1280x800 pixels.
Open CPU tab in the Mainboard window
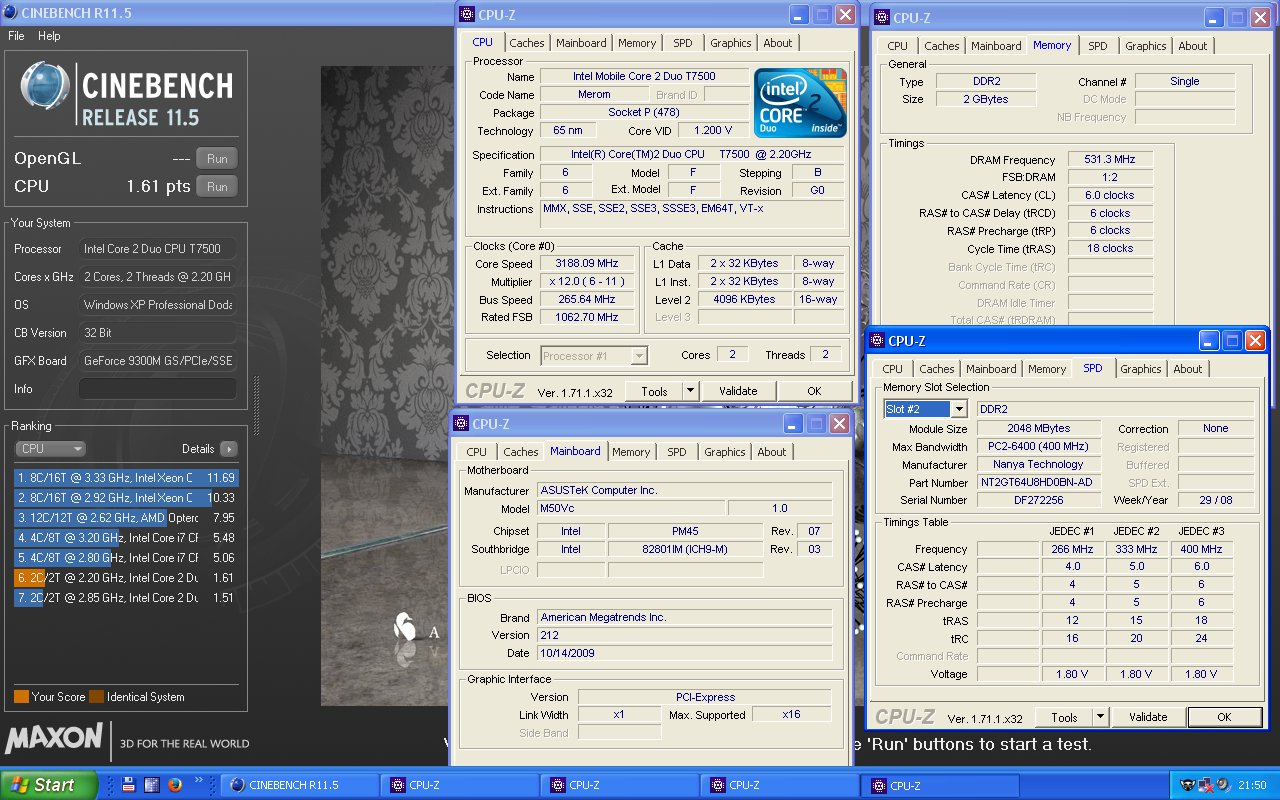tap(477, 452)
